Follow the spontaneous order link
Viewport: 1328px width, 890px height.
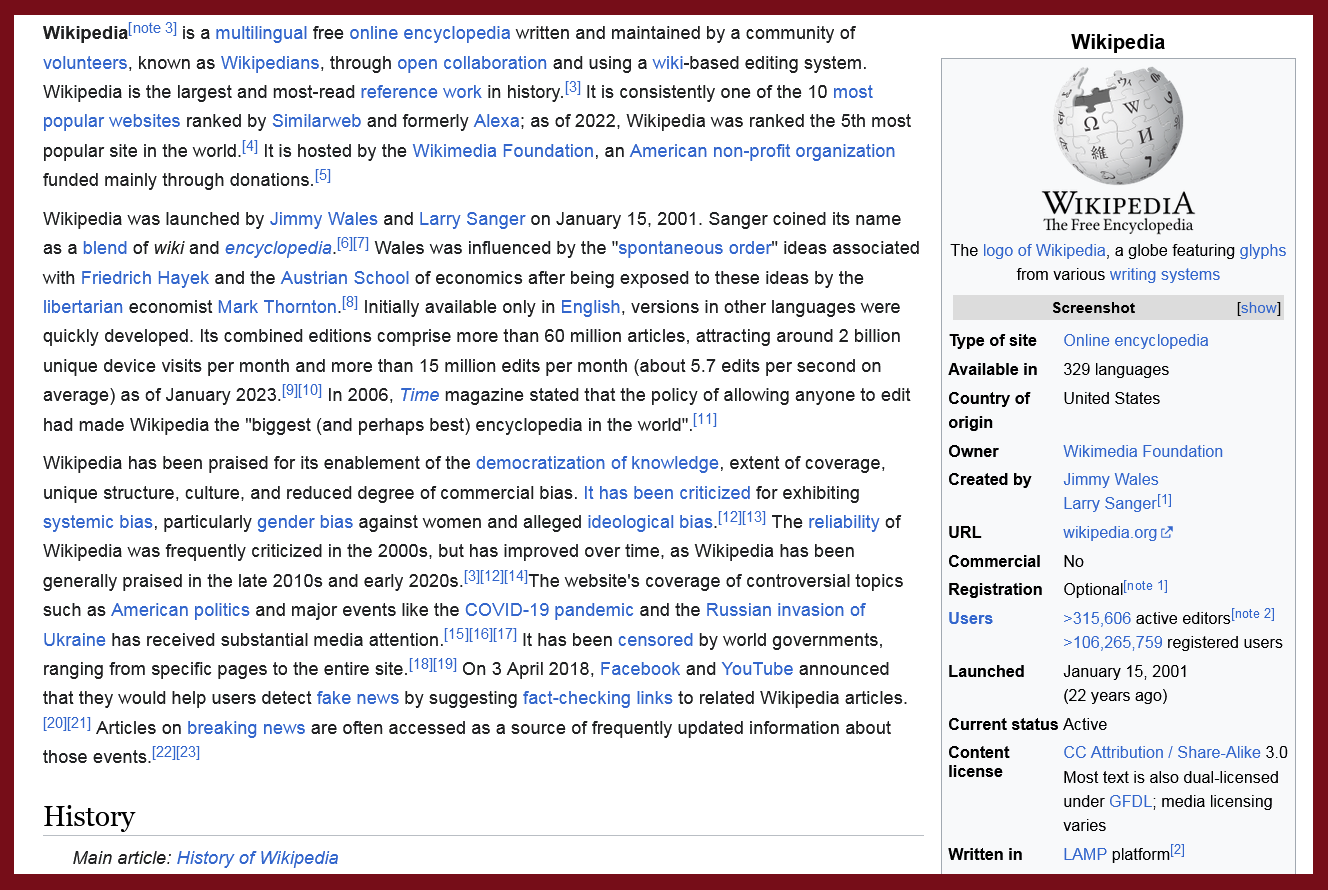[x=695, y=248]
